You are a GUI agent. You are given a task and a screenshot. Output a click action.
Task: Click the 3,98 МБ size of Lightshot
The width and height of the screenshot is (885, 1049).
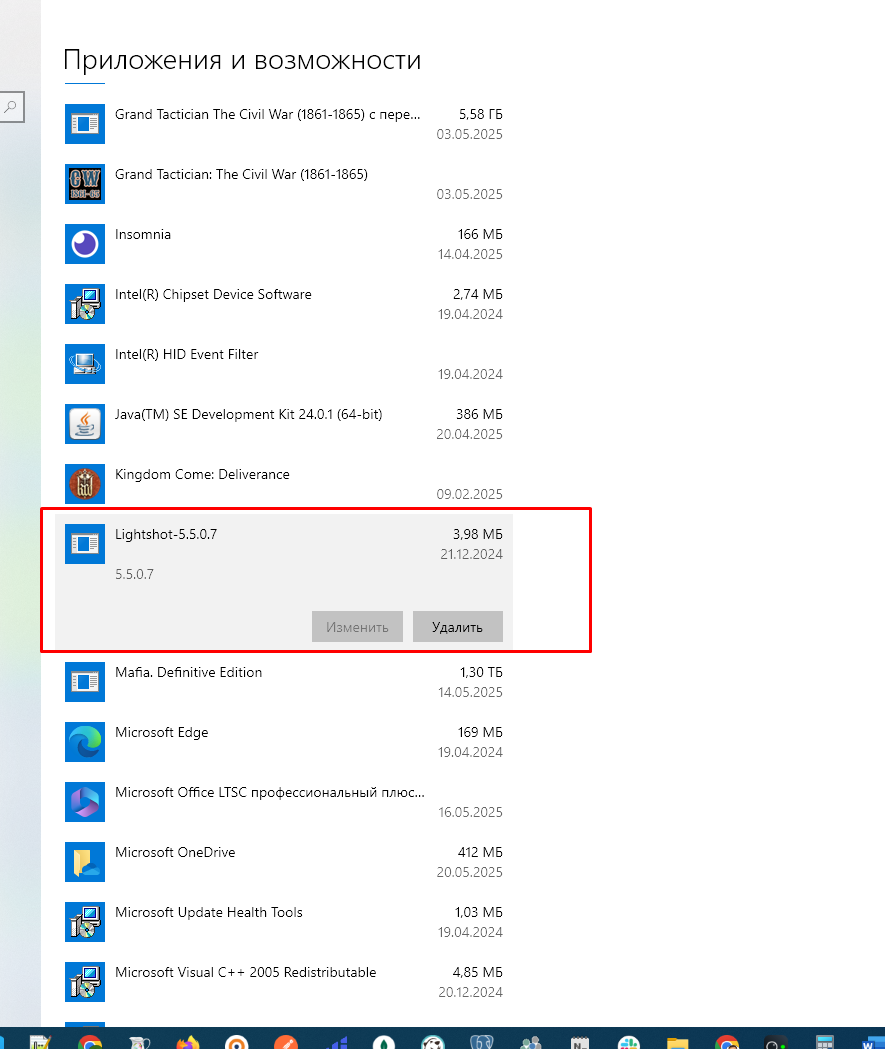click(478, 535)
